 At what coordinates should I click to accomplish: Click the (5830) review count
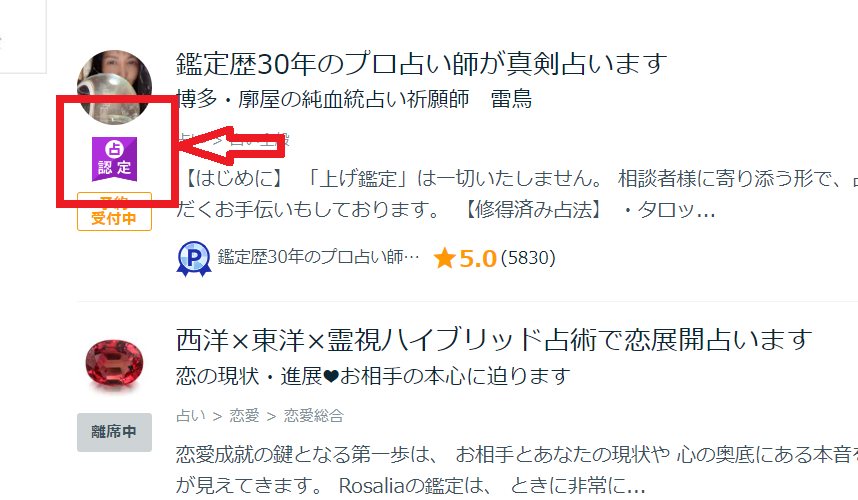click(x=528, y=258)
